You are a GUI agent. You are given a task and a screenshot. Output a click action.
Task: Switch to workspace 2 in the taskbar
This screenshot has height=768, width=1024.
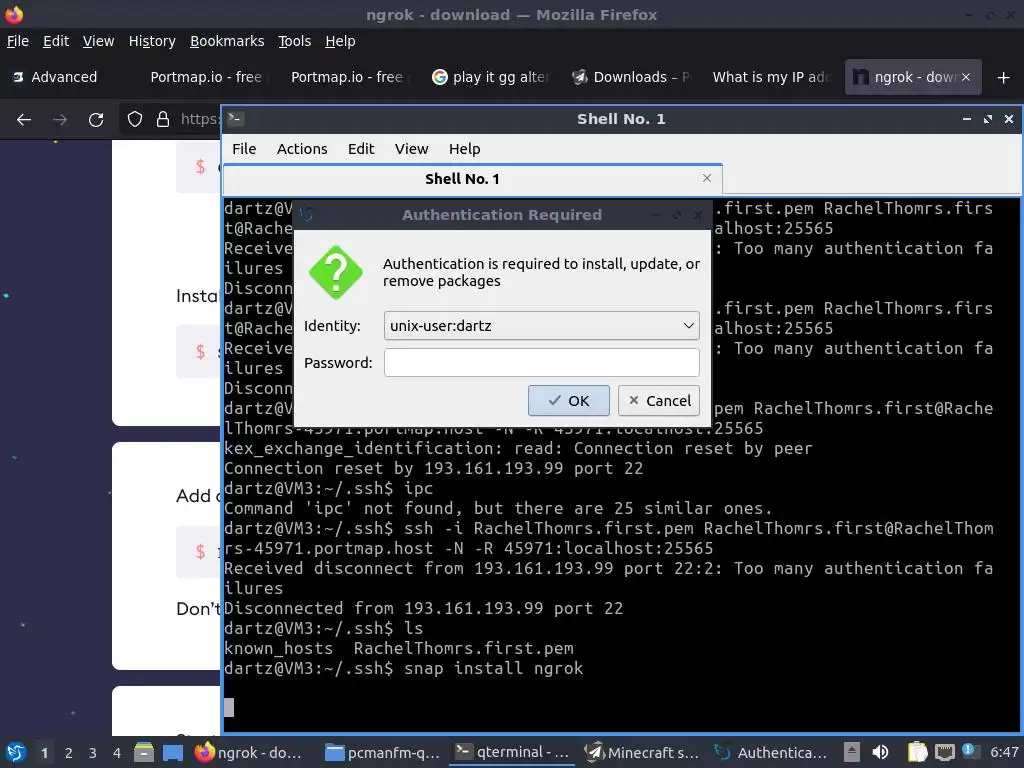click(69, 753)
